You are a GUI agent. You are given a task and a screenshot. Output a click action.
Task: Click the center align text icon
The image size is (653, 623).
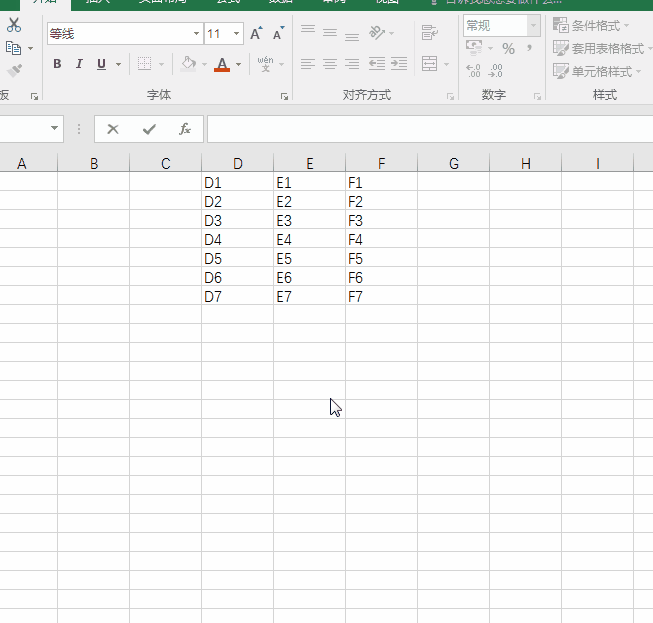tap(329, 64)
